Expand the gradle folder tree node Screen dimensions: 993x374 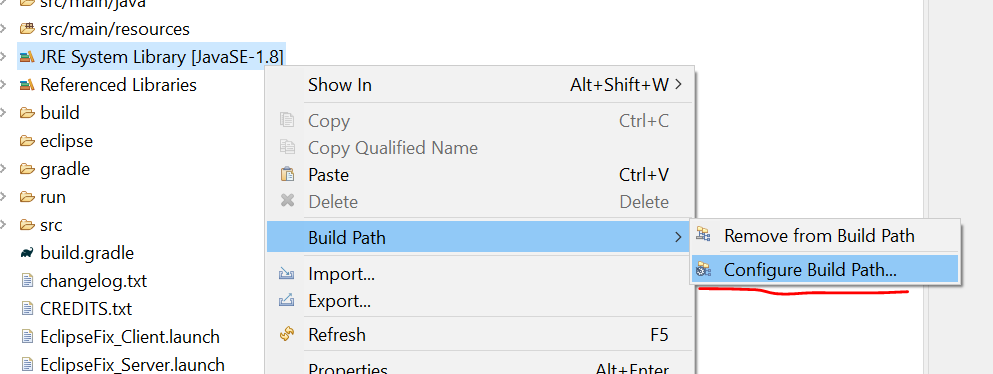point(4,169)
